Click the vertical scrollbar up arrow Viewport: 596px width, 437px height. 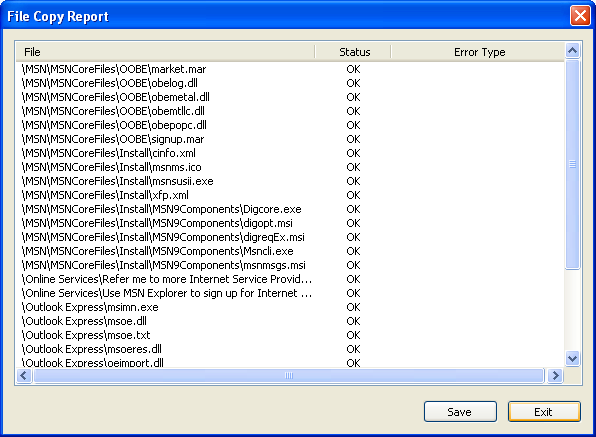(572, 51)
